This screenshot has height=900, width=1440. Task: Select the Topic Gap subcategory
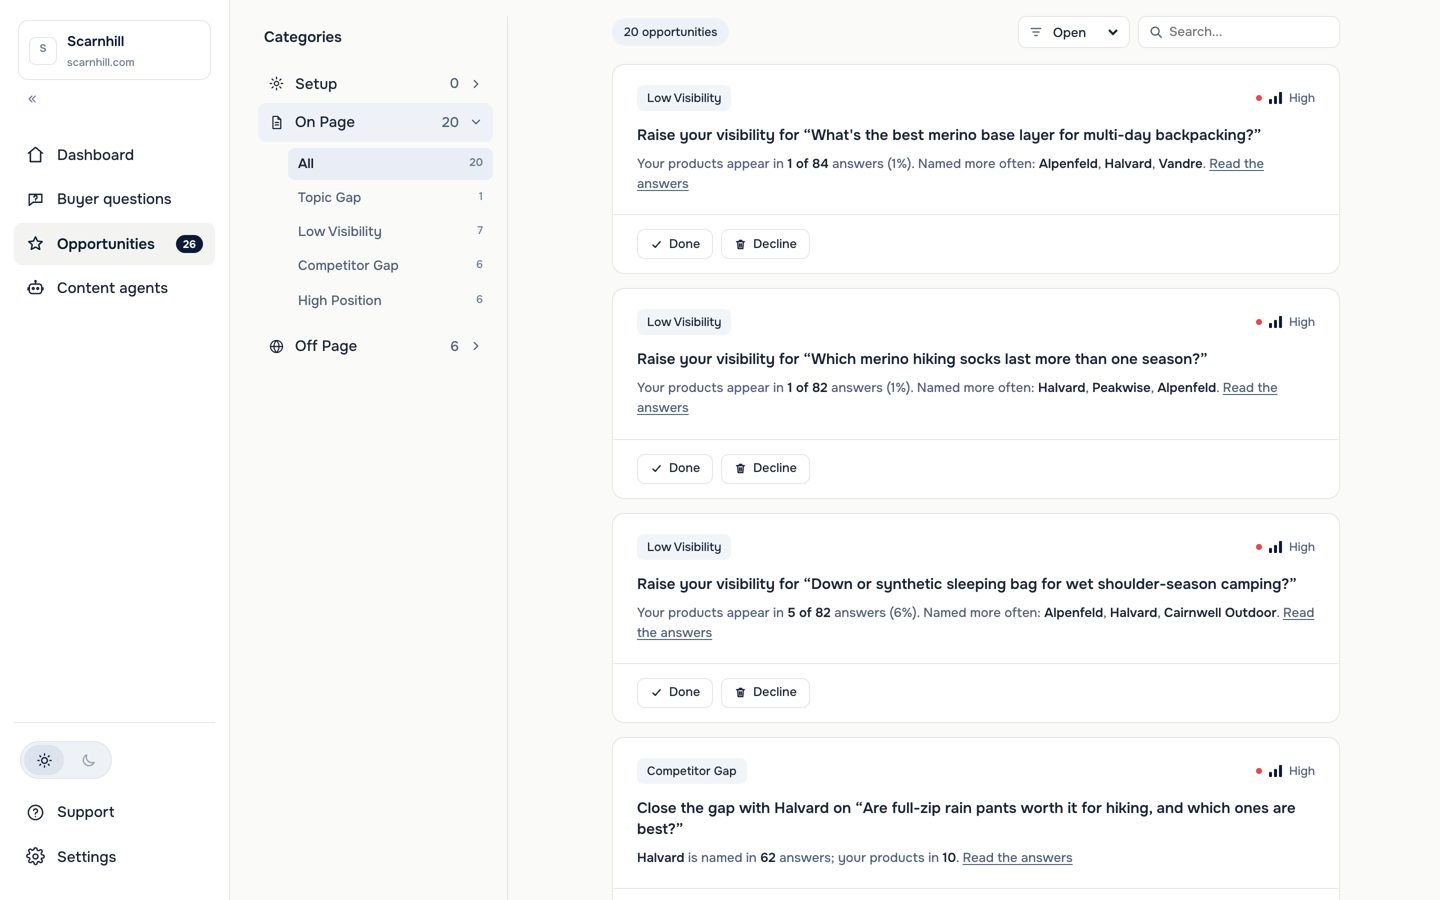390,198
